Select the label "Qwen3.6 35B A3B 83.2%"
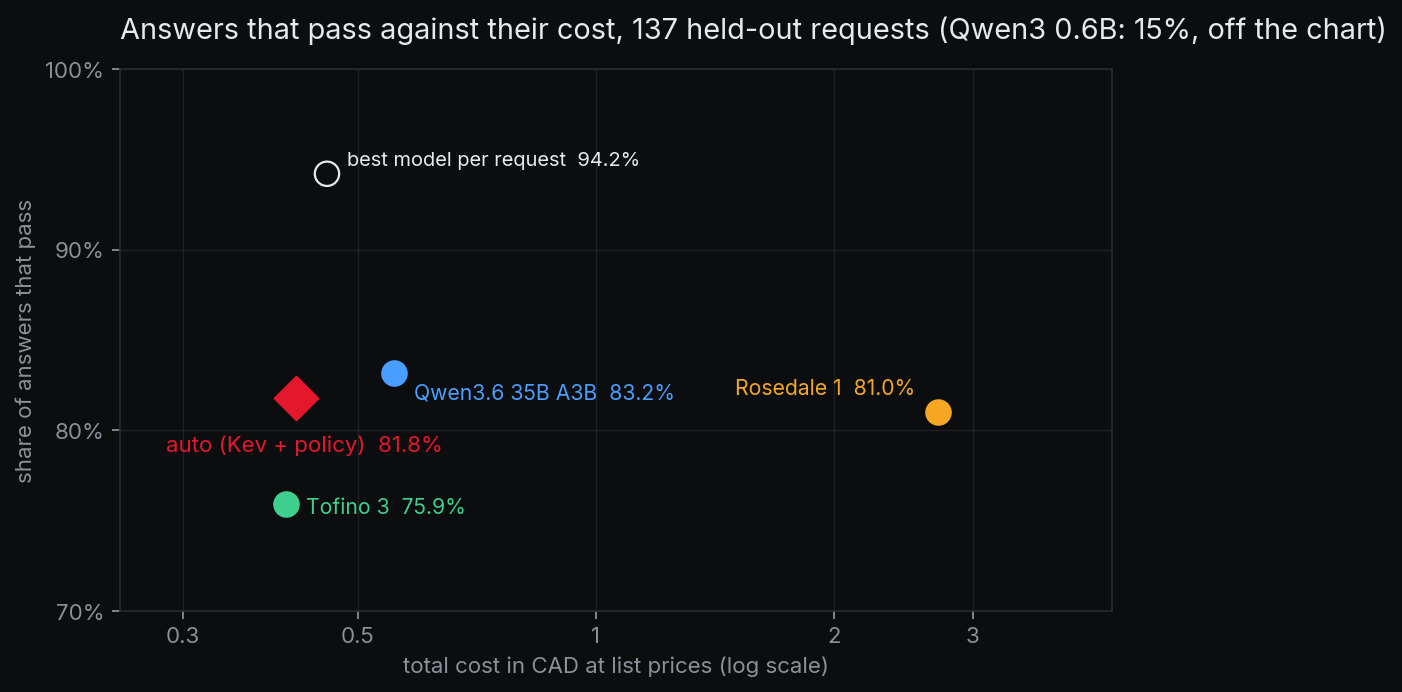This screenshot has height=692, width=1402. pyautogui.click(x=544, y=393)
